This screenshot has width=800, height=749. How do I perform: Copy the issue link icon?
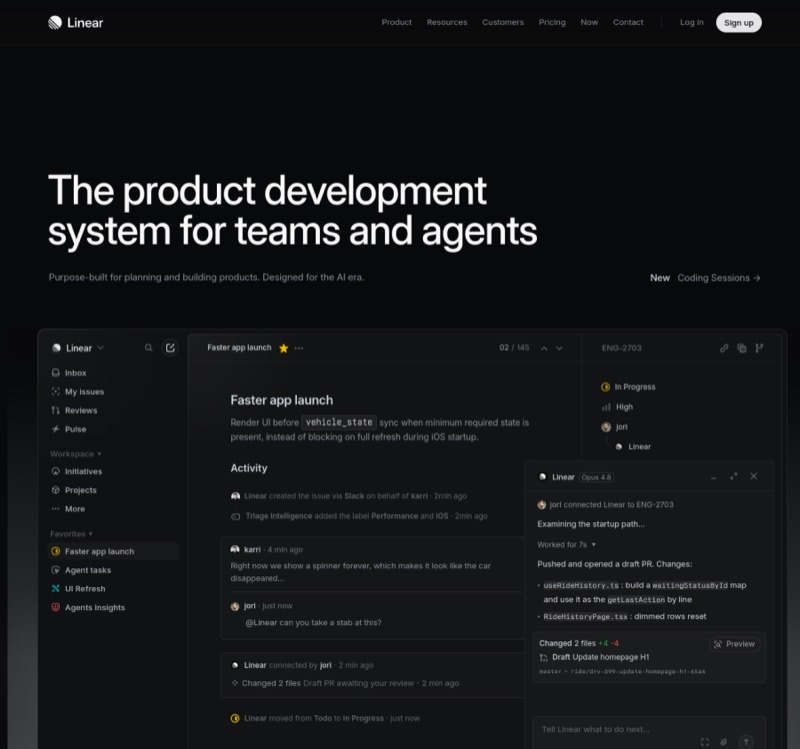[724, 348]
